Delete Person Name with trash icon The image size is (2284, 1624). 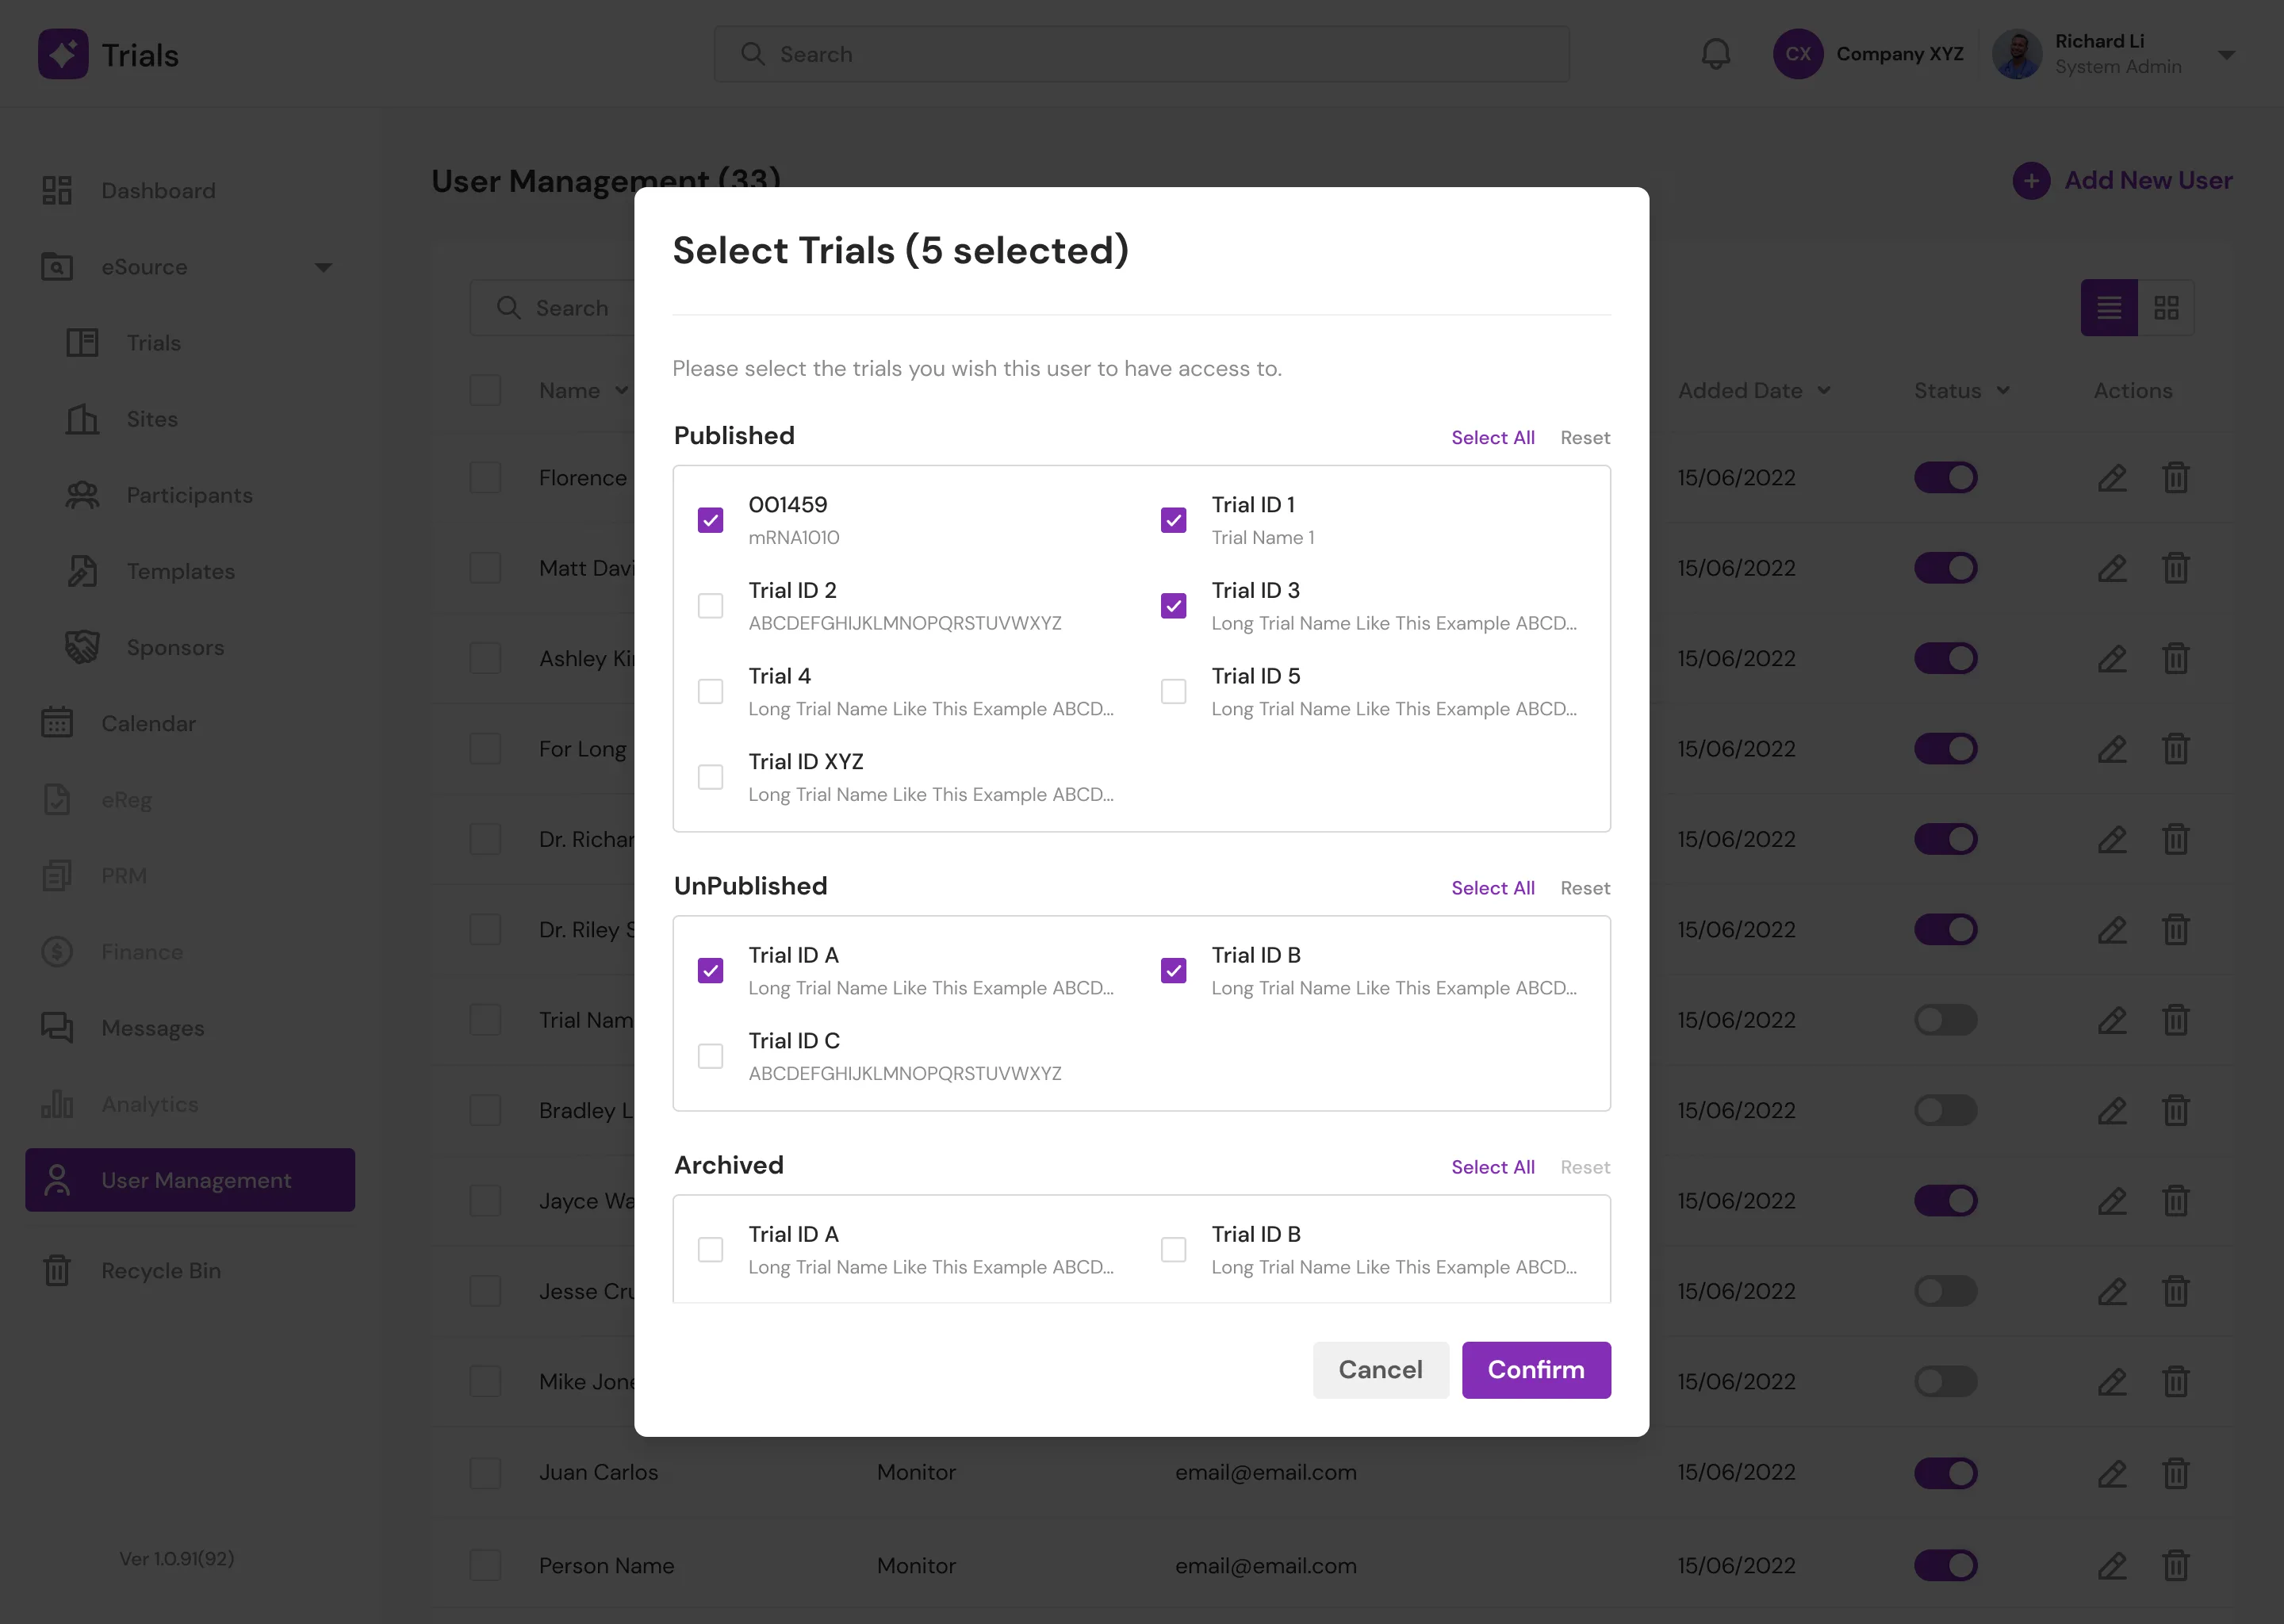[2176, 1566]
